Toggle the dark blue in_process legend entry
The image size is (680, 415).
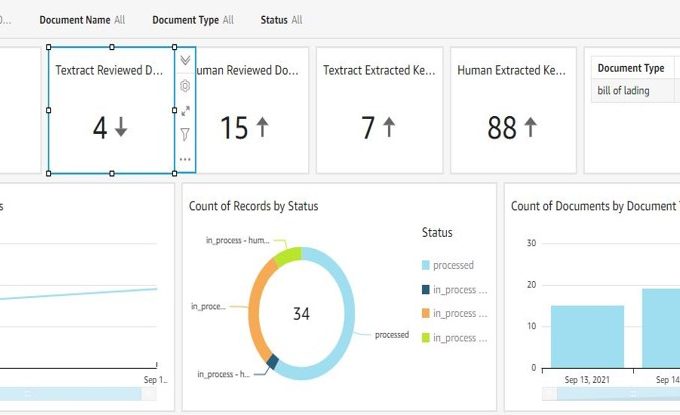[427, 290]
